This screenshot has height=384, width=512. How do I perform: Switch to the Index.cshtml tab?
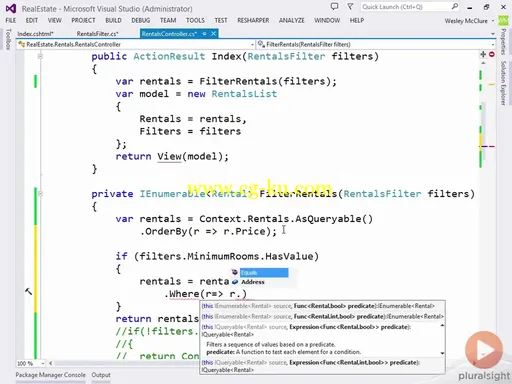35,34
